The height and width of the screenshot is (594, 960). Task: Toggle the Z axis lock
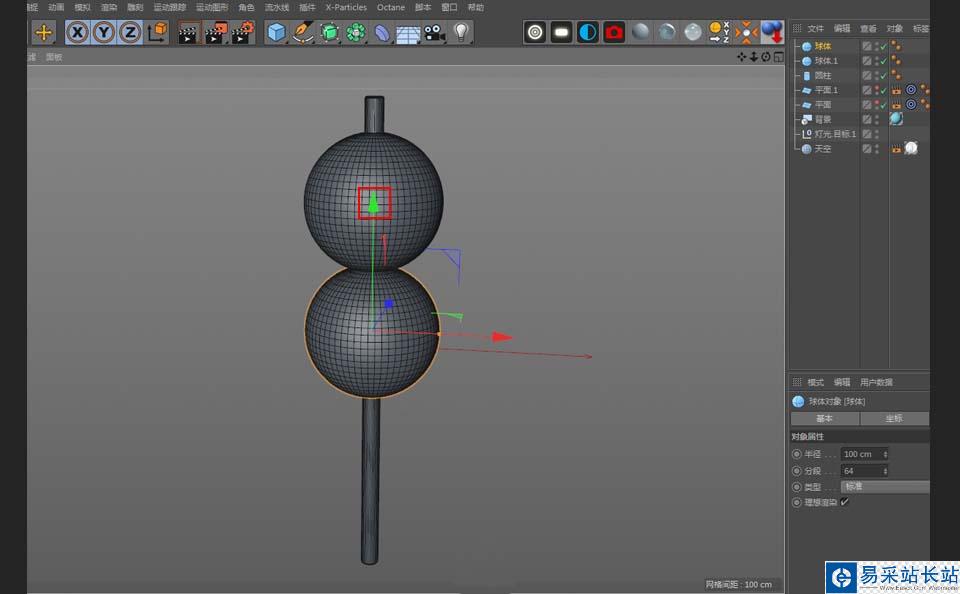(x=130, y=32)
